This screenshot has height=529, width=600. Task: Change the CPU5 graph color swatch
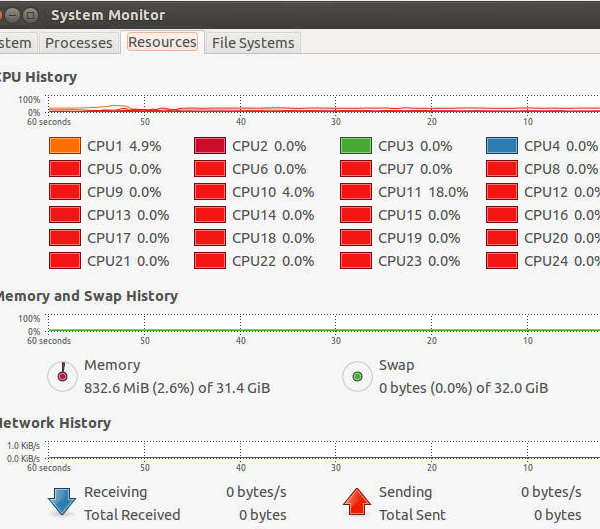point(65,169)
